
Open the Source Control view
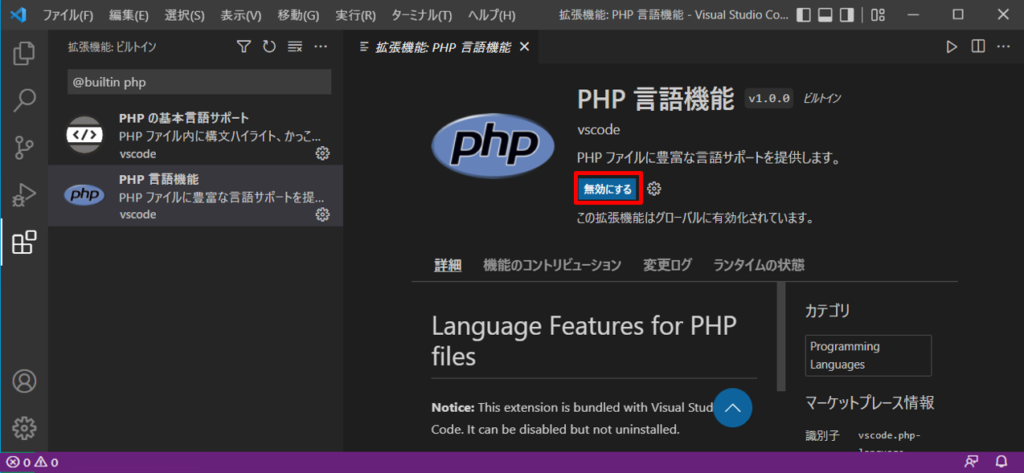tap(24, 148)
